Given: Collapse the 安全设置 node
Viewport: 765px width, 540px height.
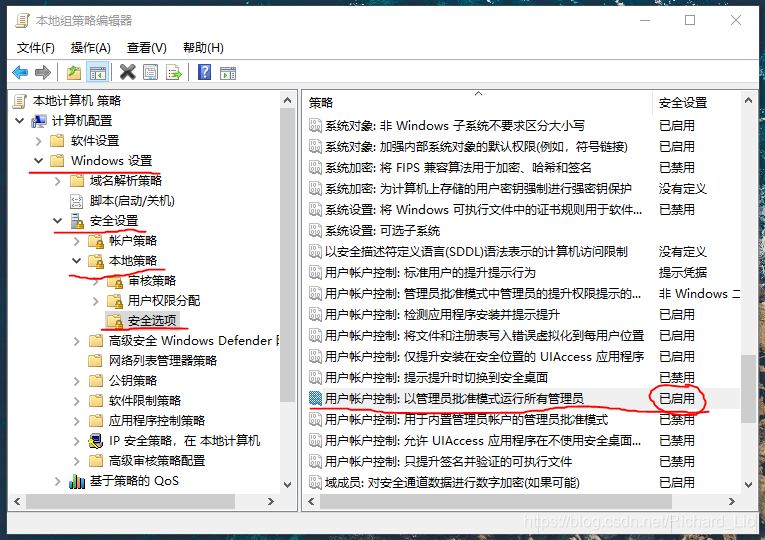Looking at the screenshot, I should coord(58,221).
